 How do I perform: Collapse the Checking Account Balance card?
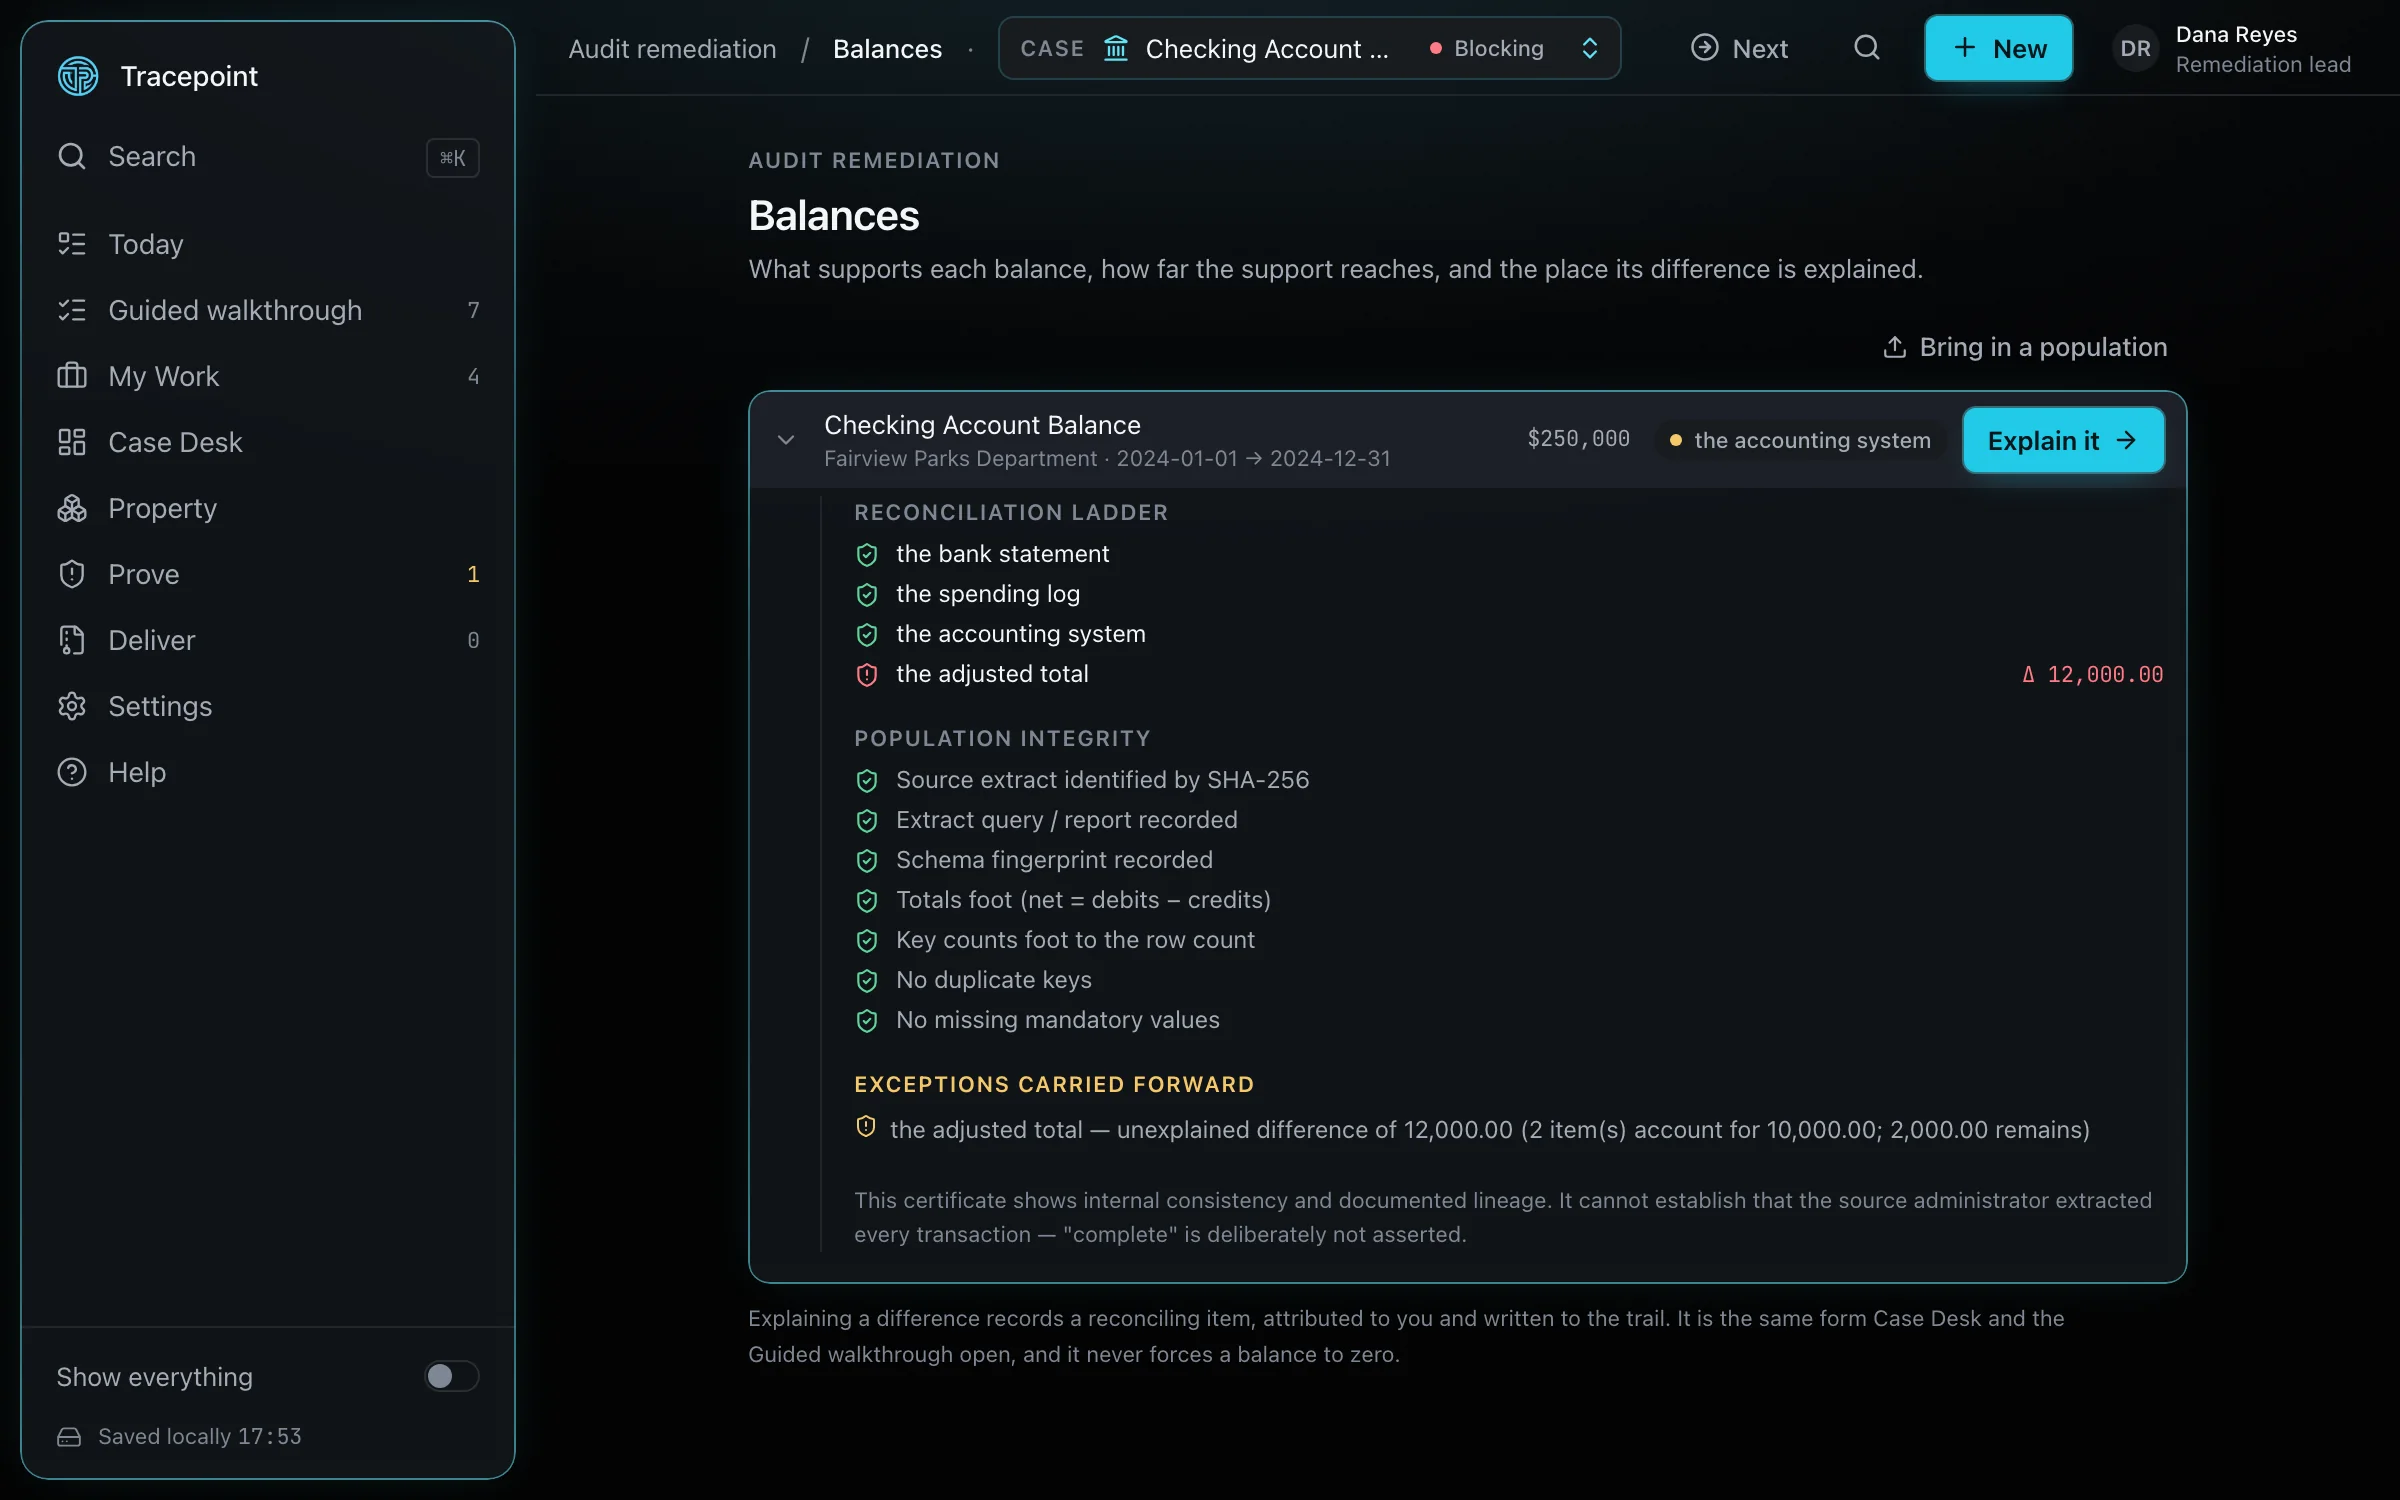pos(786,440)
